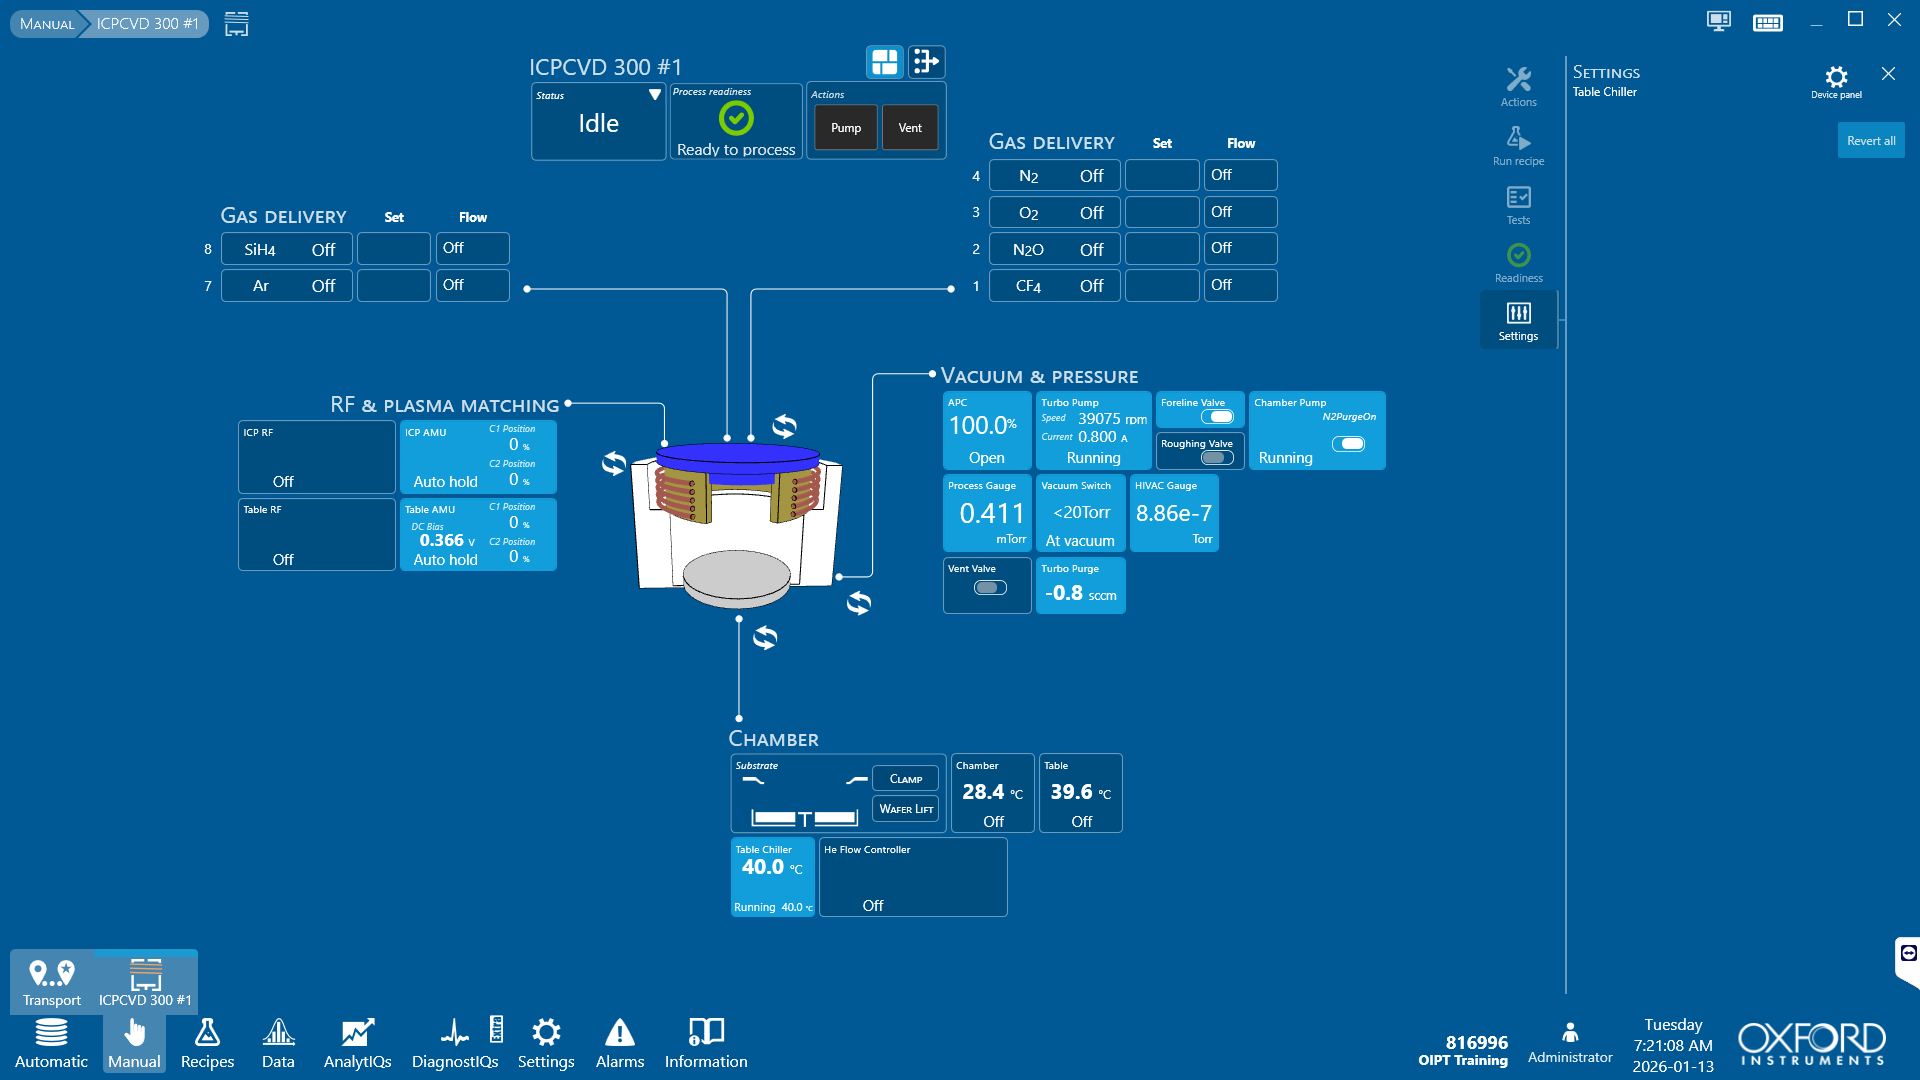This screenshot has height=1080, width=1920.
Task: Toggle the Foreline Valve switch
Action: tap(1217, 417)
